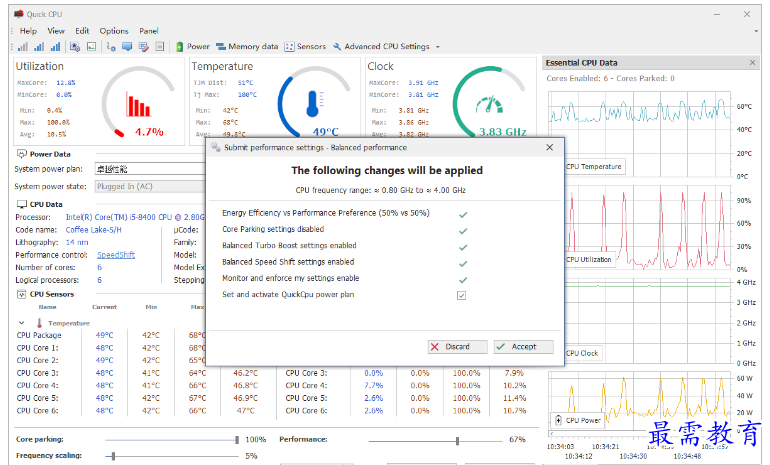Screen dimensions: 770x465
Task: Click the CPU Temperature graph label
Action: pyautogui.click(x=594, y=166)
